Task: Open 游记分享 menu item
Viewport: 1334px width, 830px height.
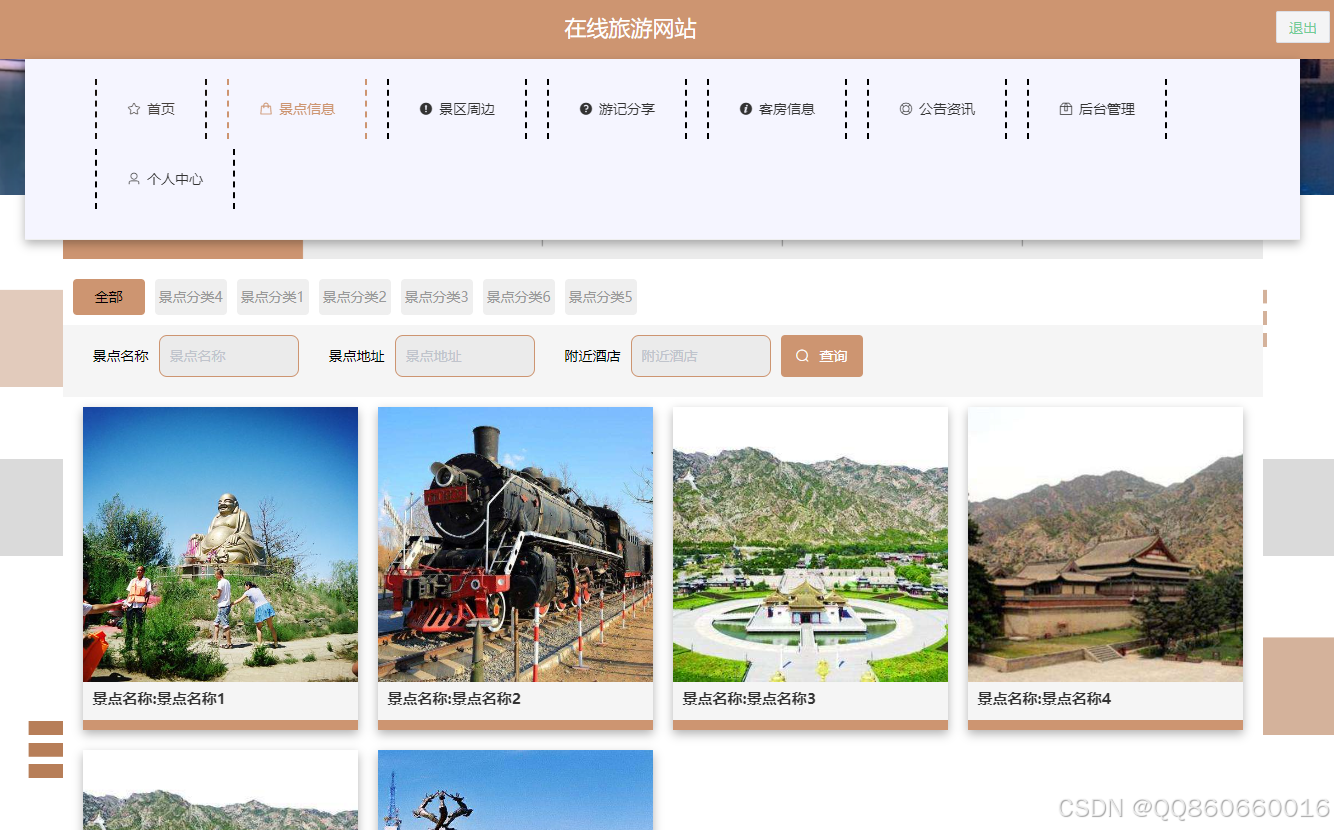Action: pyautogui.click(x=617, y=109)
